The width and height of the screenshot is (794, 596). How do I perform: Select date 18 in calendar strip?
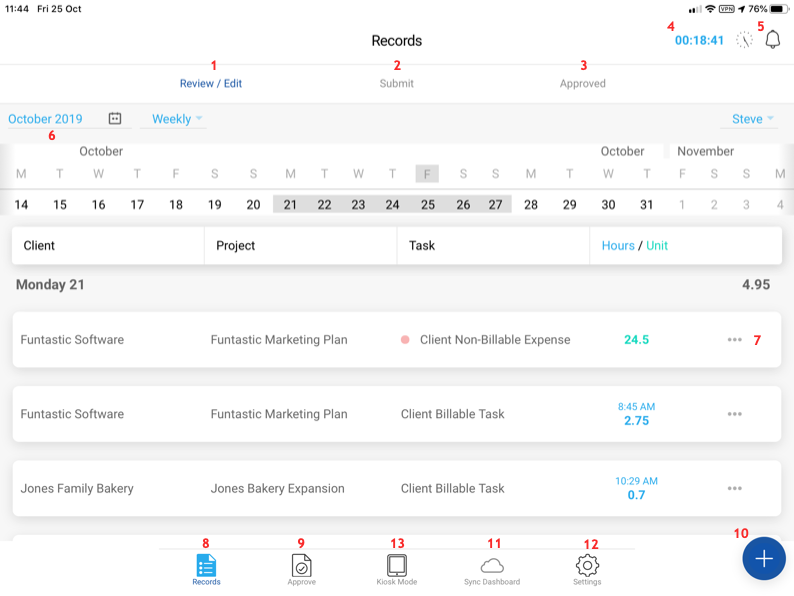(x=176, y=204)
